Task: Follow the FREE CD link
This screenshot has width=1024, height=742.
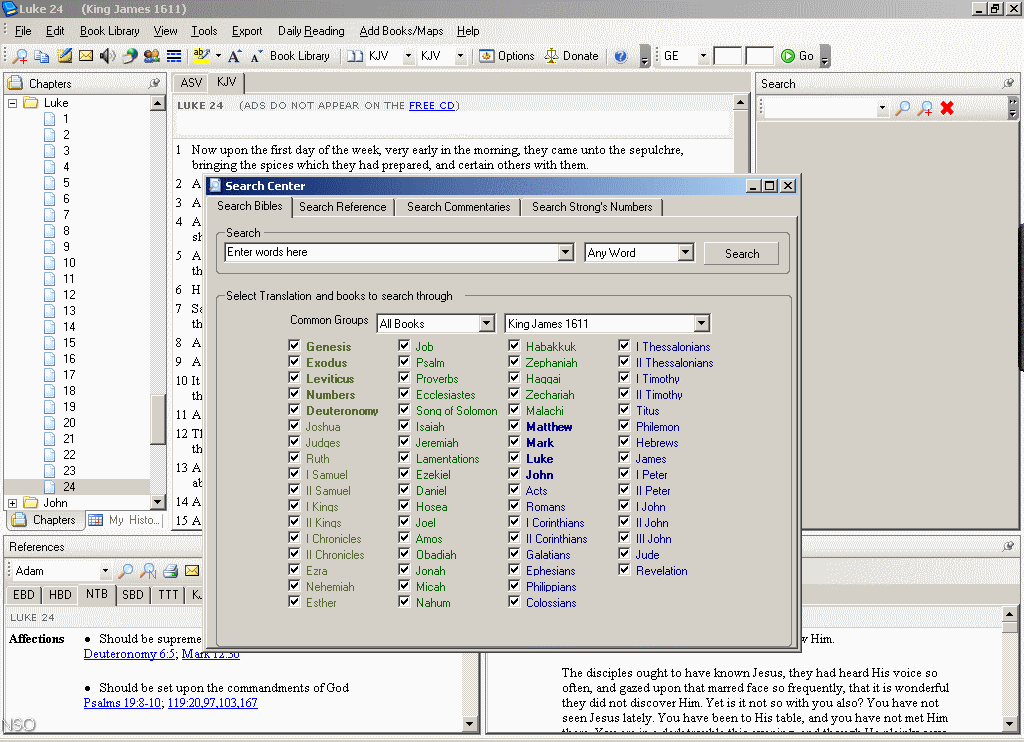Action: [432, 105]
